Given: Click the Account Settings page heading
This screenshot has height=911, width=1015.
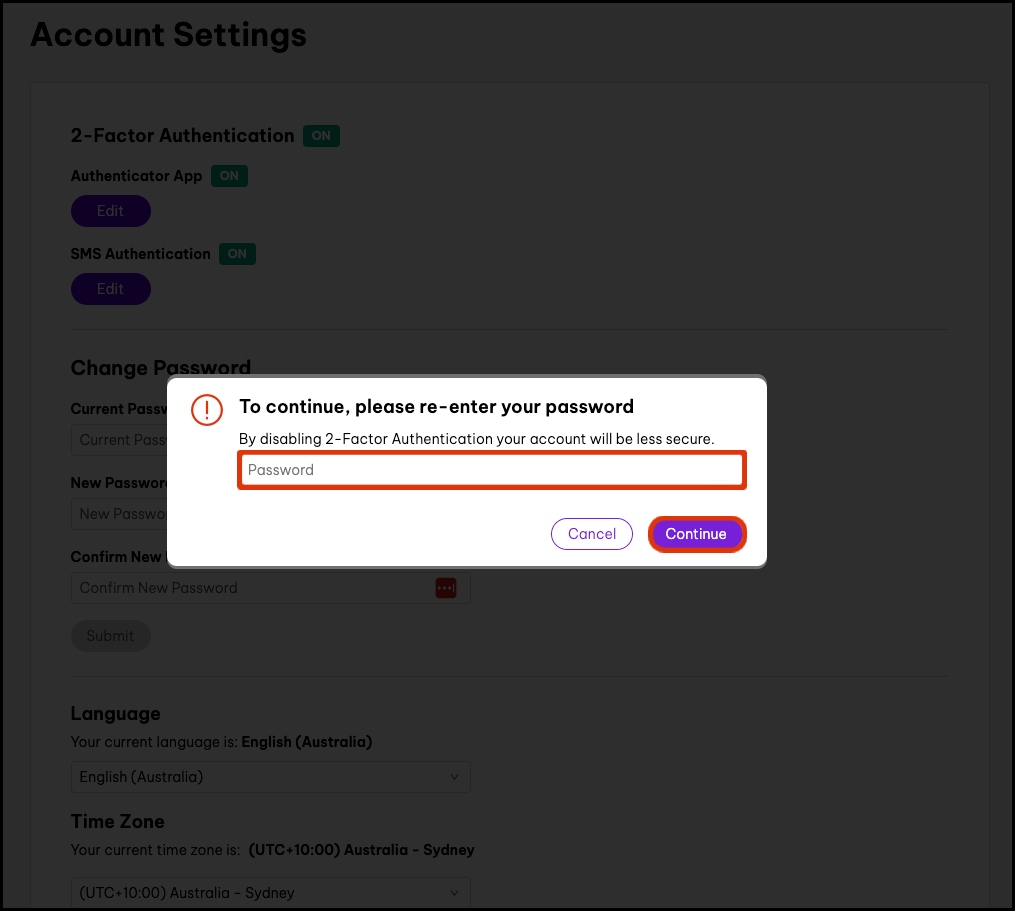Looking at the screenshot, I should 168,35.
